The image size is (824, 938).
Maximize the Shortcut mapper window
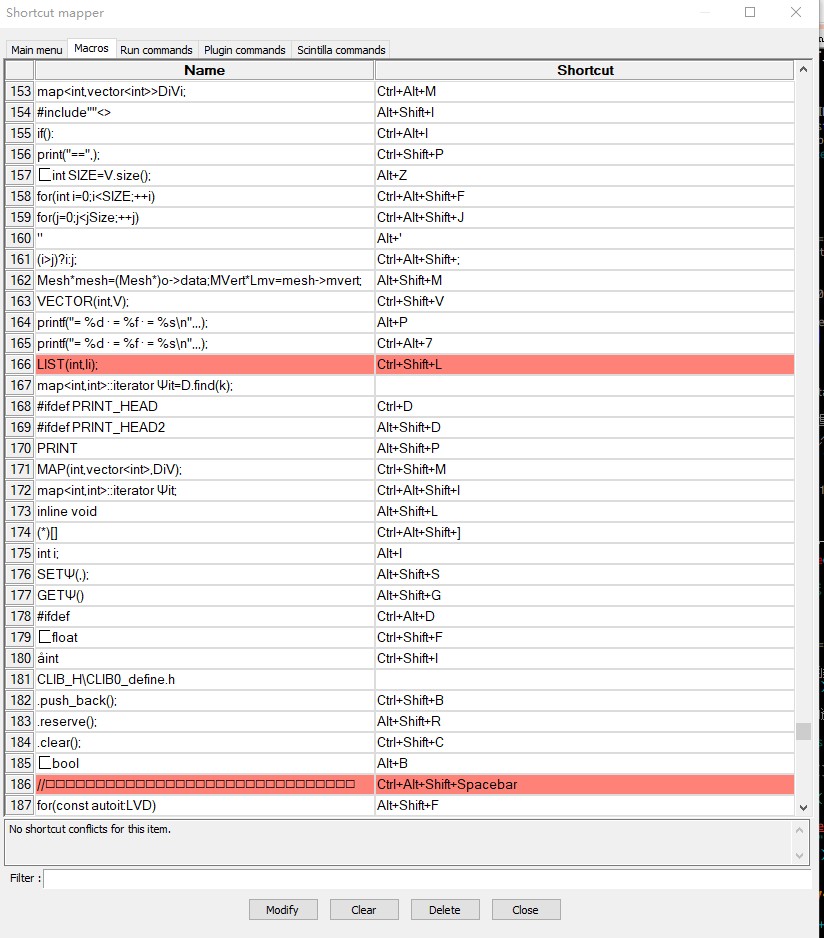[x=750, y=12]
